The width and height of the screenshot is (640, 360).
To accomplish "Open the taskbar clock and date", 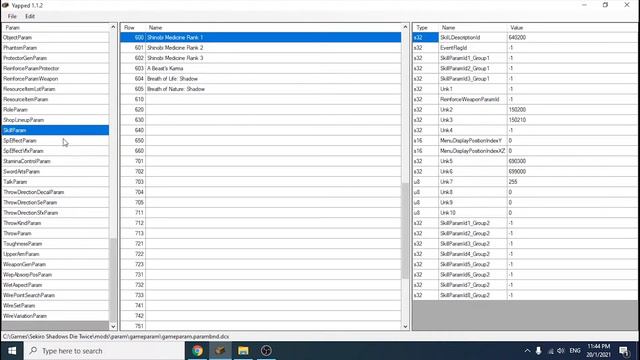I will [x=598, y=351].
